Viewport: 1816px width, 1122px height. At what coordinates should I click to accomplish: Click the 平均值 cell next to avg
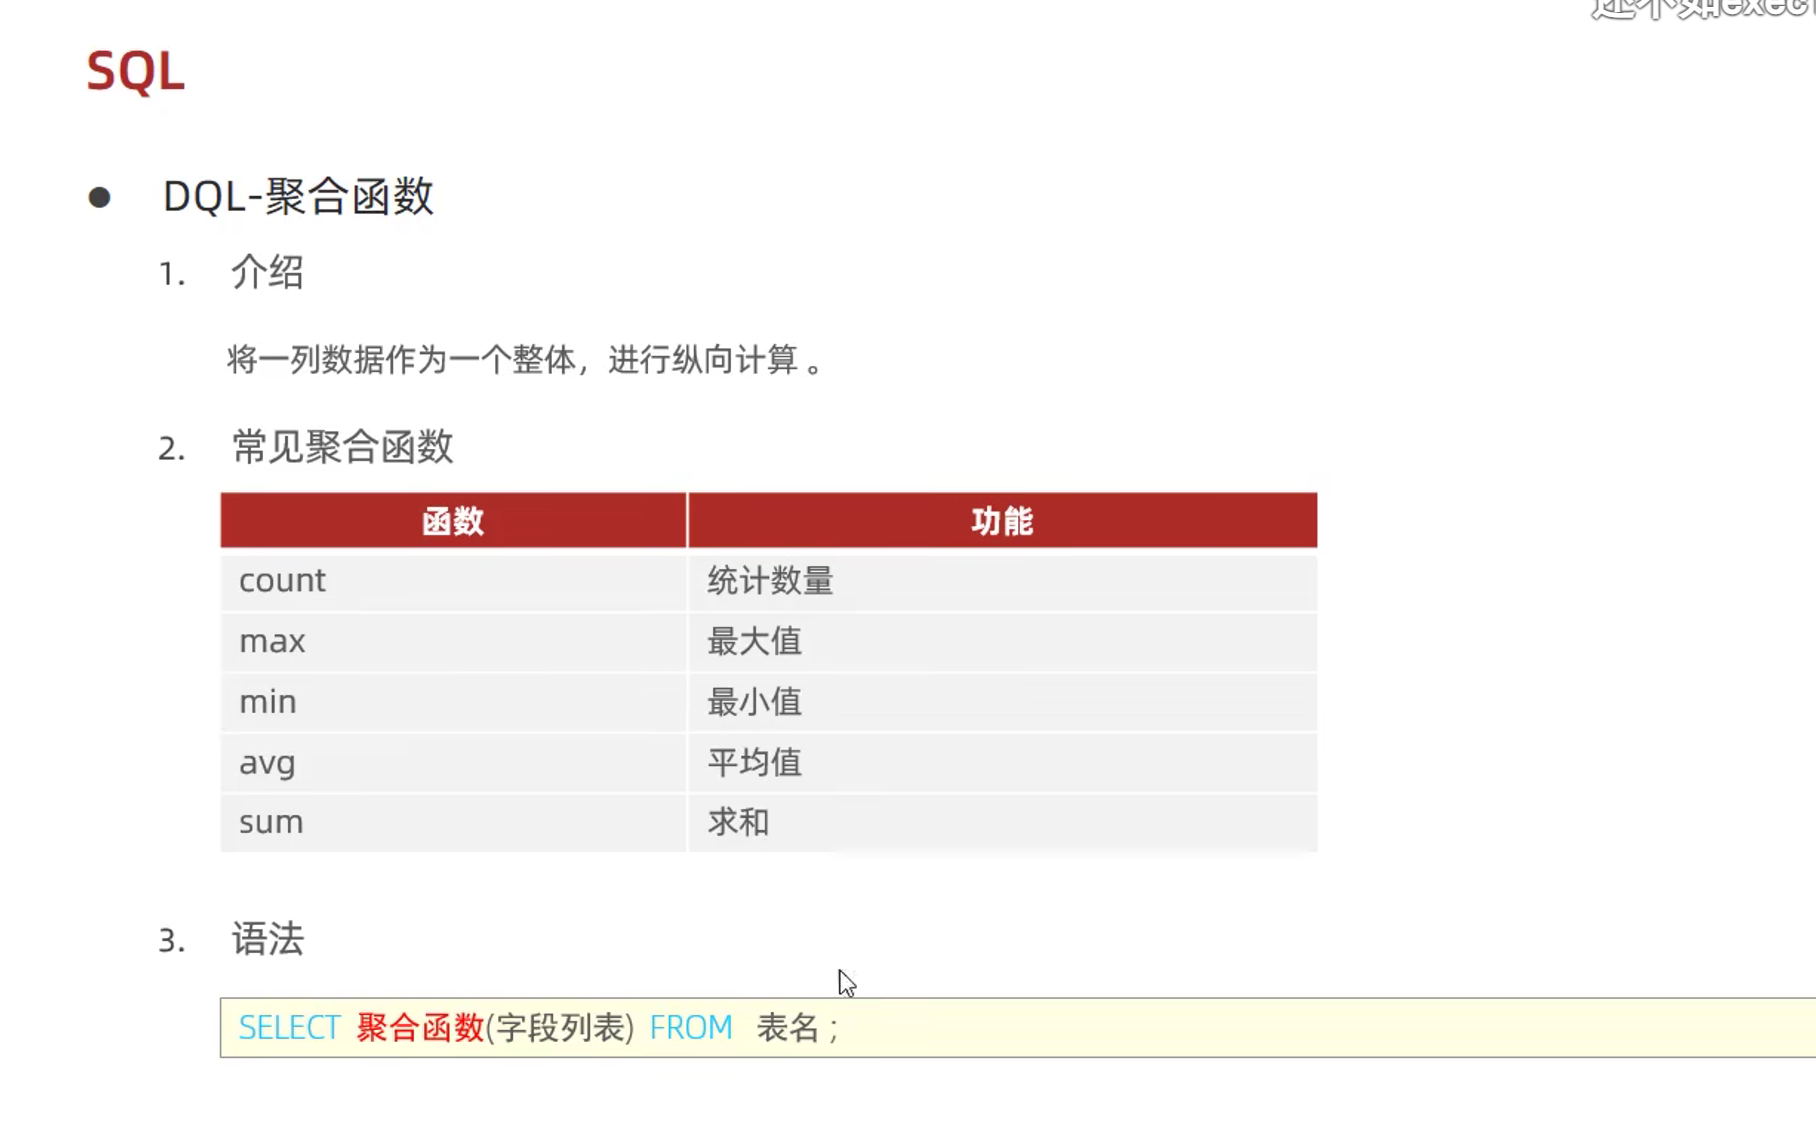click(754, 762)
